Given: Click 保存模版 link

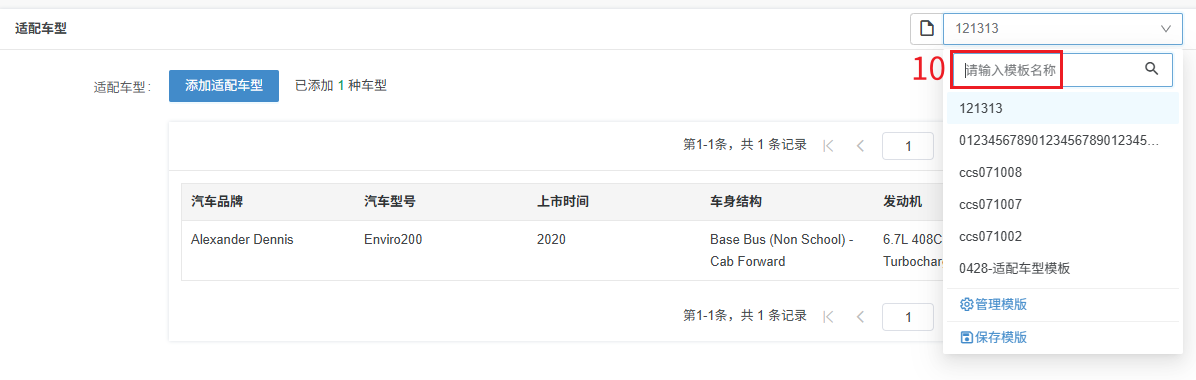Looking at the screenshot, I should 993,337.
